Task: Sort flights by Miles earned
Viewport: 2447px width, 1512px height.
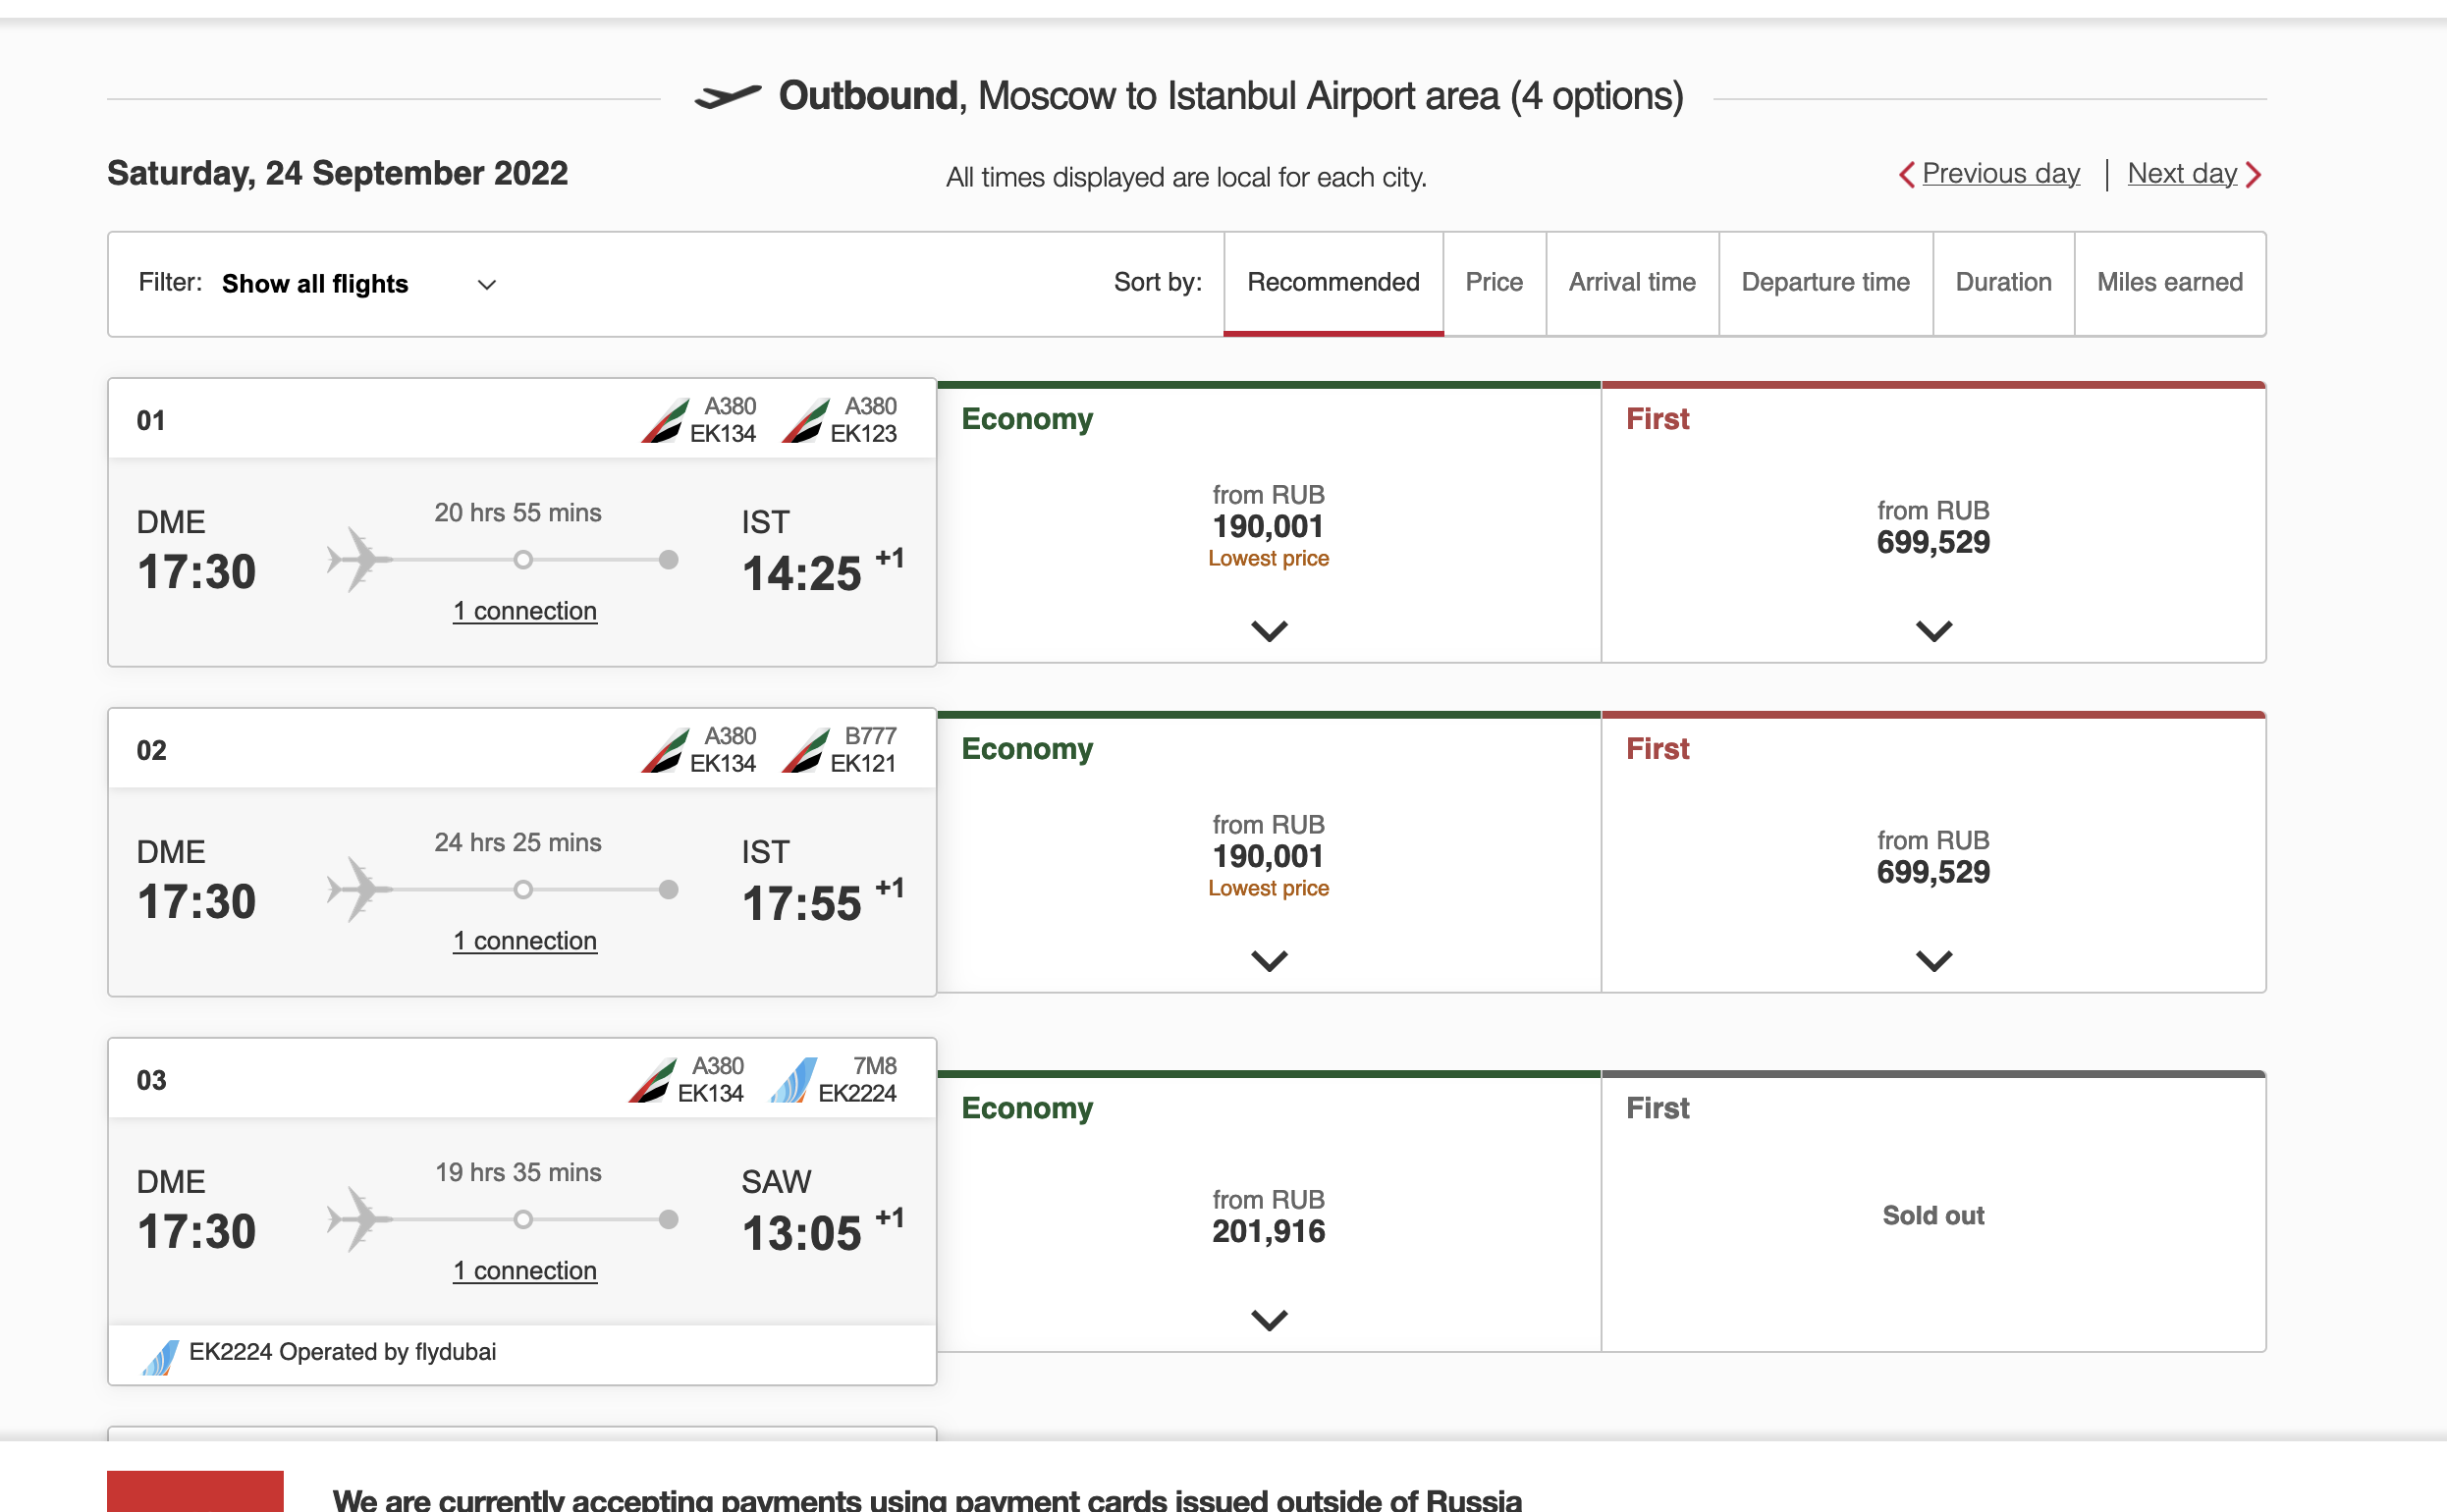Action: click(x=2169, y=283)
